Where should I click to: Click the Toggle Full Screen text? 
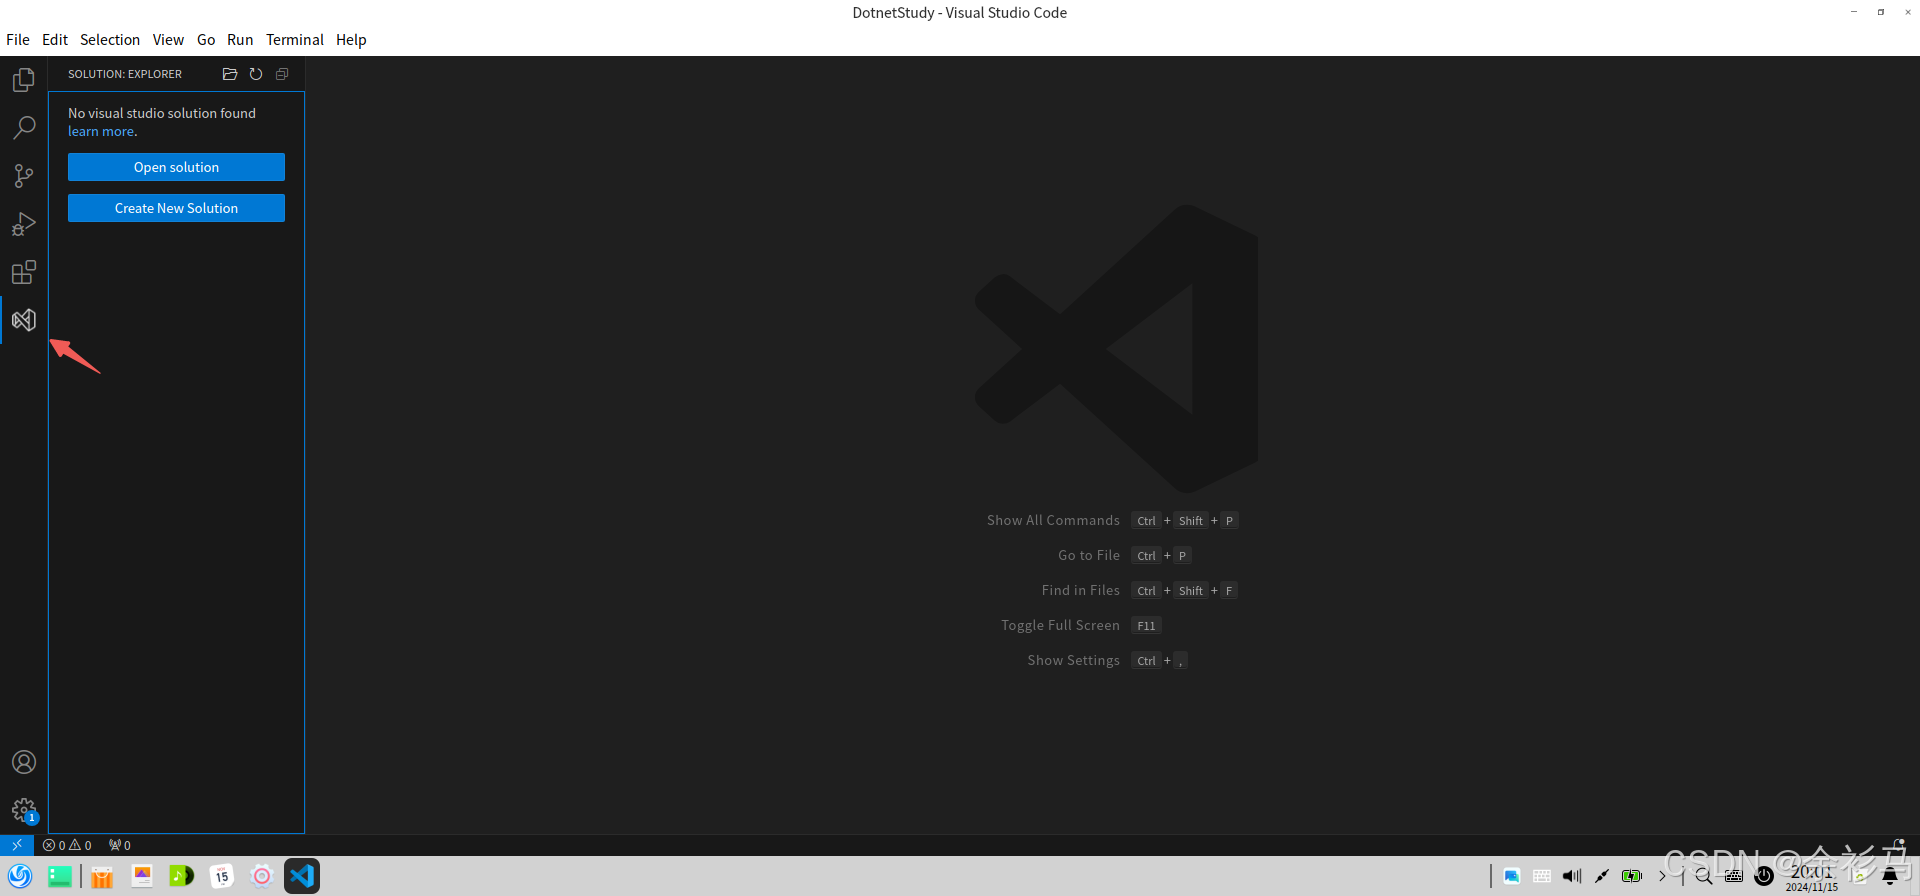coord(1060,625)
